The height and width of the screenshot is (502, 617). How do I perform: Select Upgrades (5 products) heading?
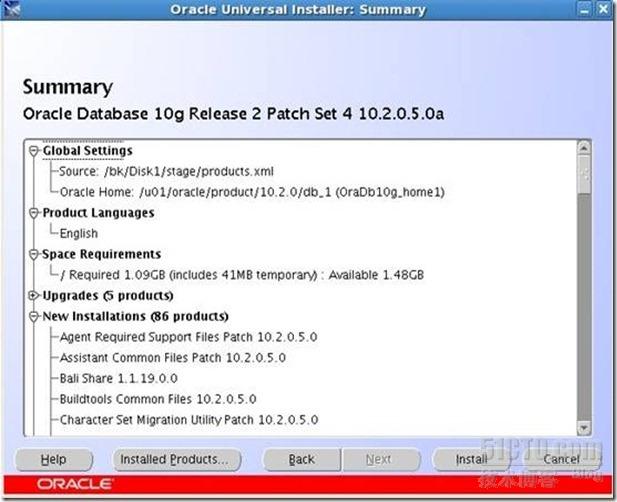click(x=108, y=295)
